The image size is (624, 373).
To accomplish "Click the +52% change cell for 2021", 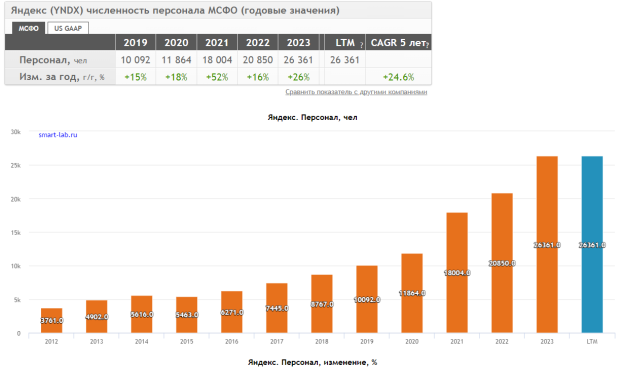I will [217, 77].
